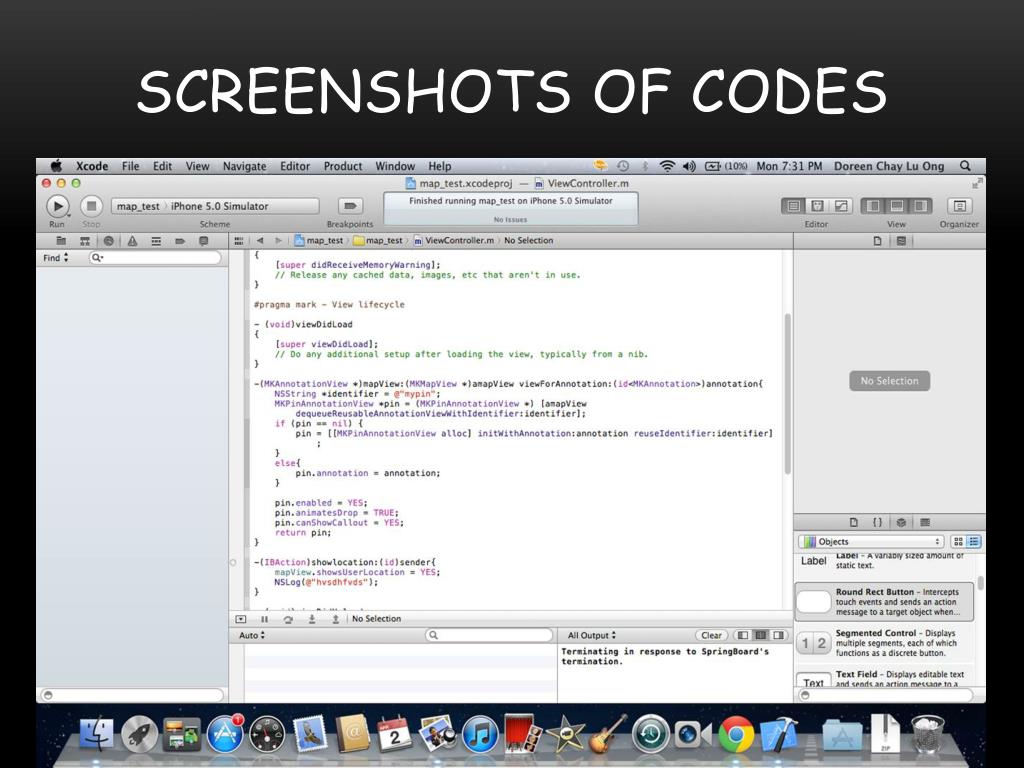Select the Label object in the library

[x=884, y=561]
